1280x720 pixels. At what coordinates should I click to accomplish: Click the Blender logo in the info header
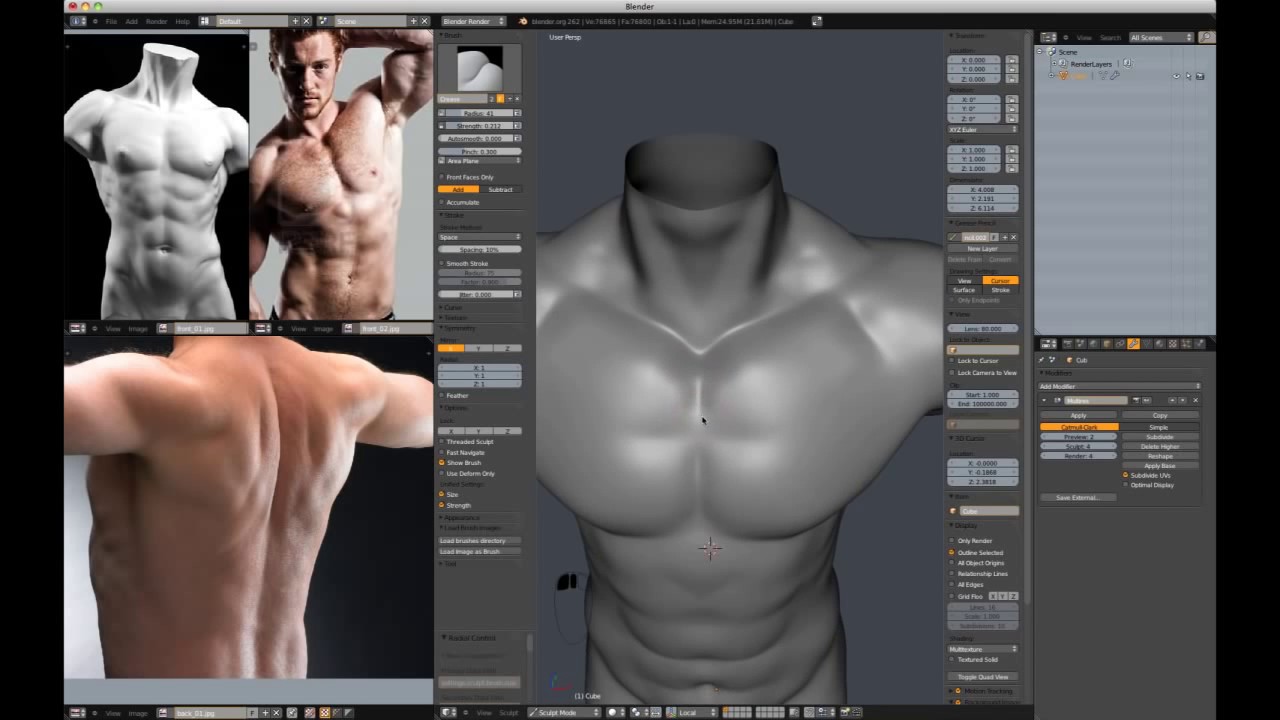point(523,21)
